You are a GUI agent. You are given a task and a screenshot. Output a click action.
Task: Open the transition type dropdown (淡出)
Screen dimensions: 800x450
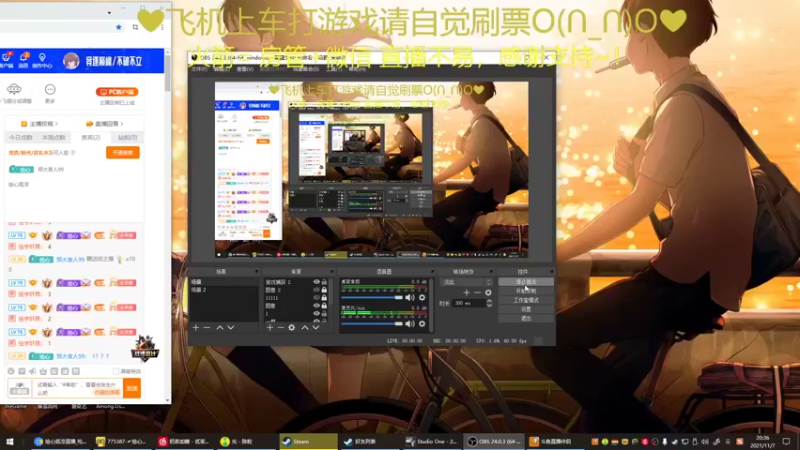[x=466, y=282]
